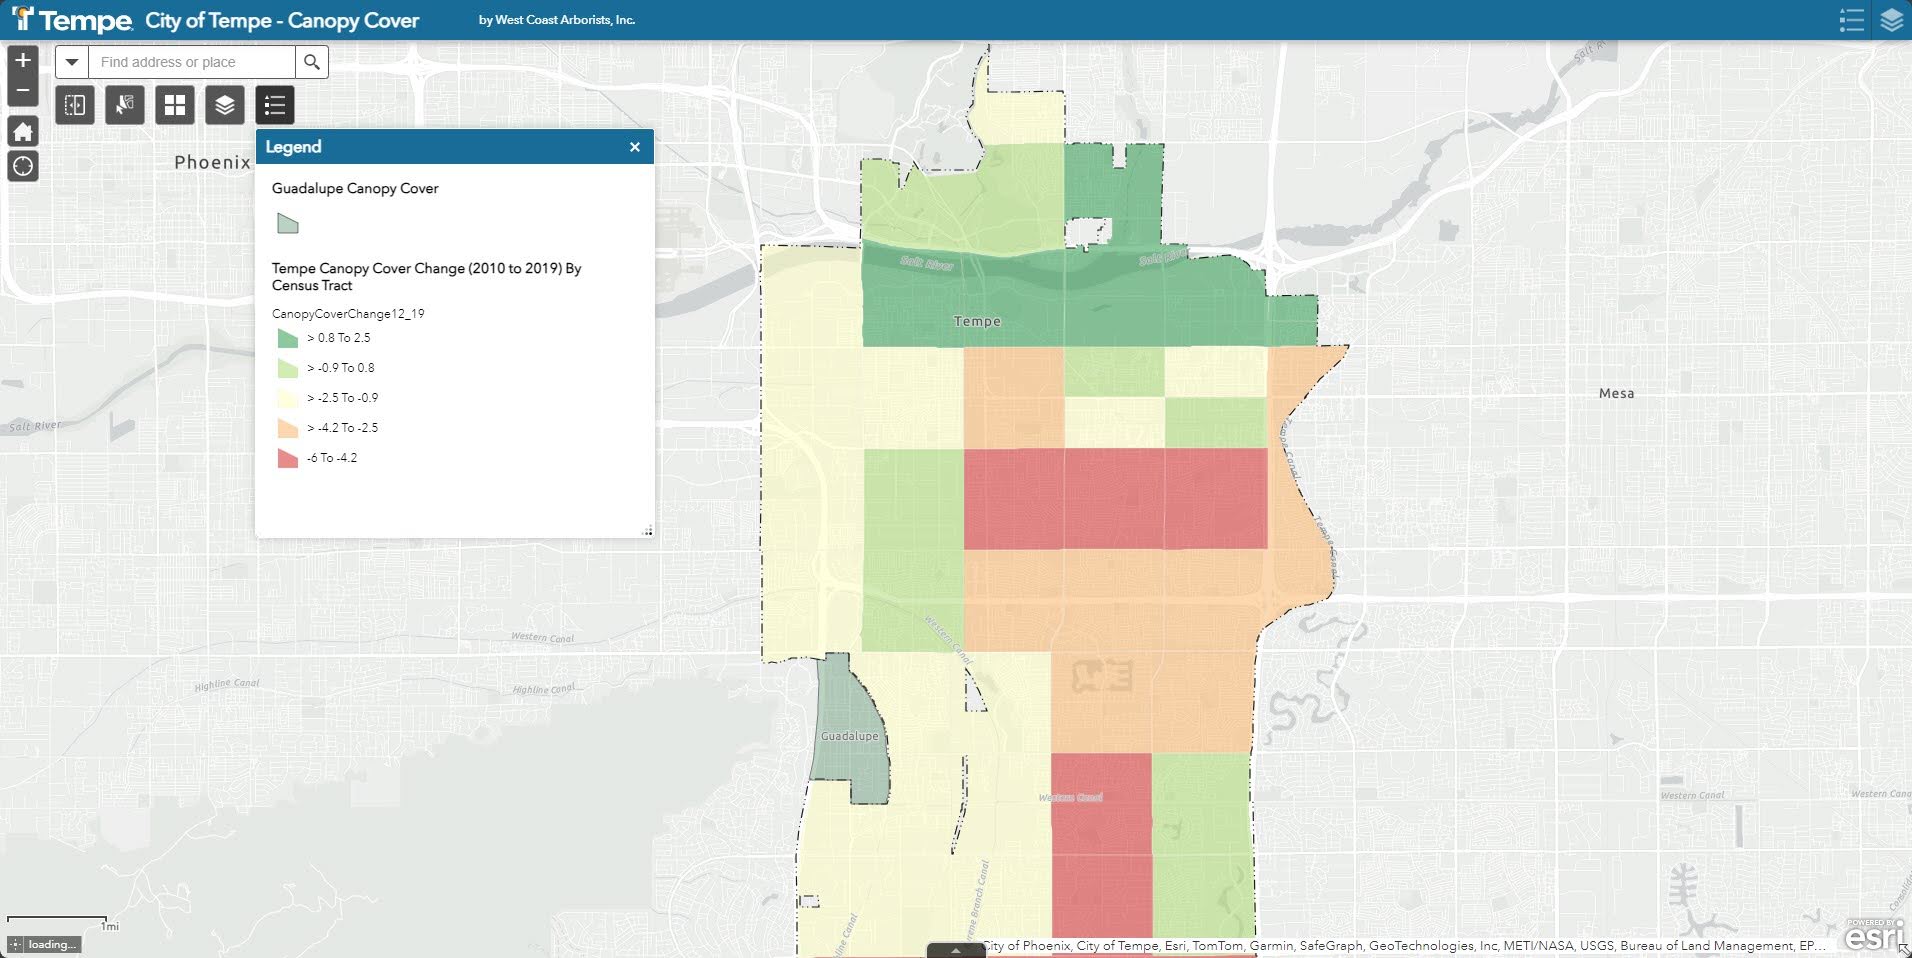Close the Legend panel
The width and height of the screenshot is (1912, 958).
tap(634, 147)
